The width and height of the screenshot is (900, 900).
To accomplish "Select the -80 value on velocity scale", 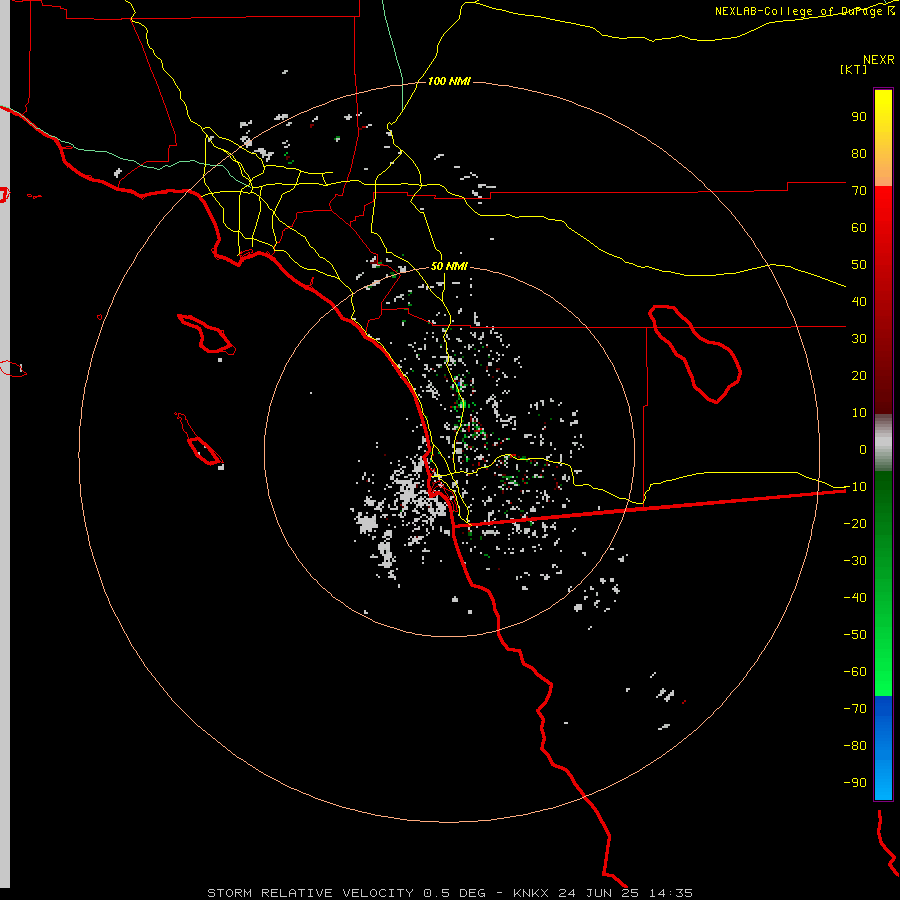I will [855, 746].
